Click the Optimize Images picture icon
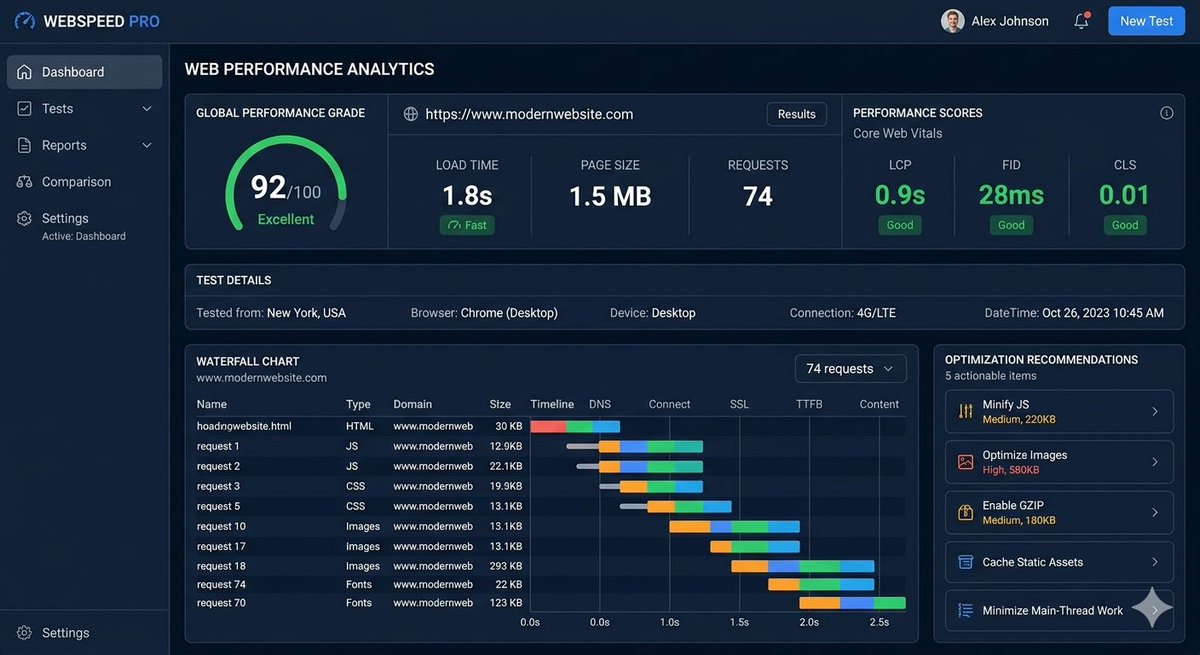 [965, 462]
